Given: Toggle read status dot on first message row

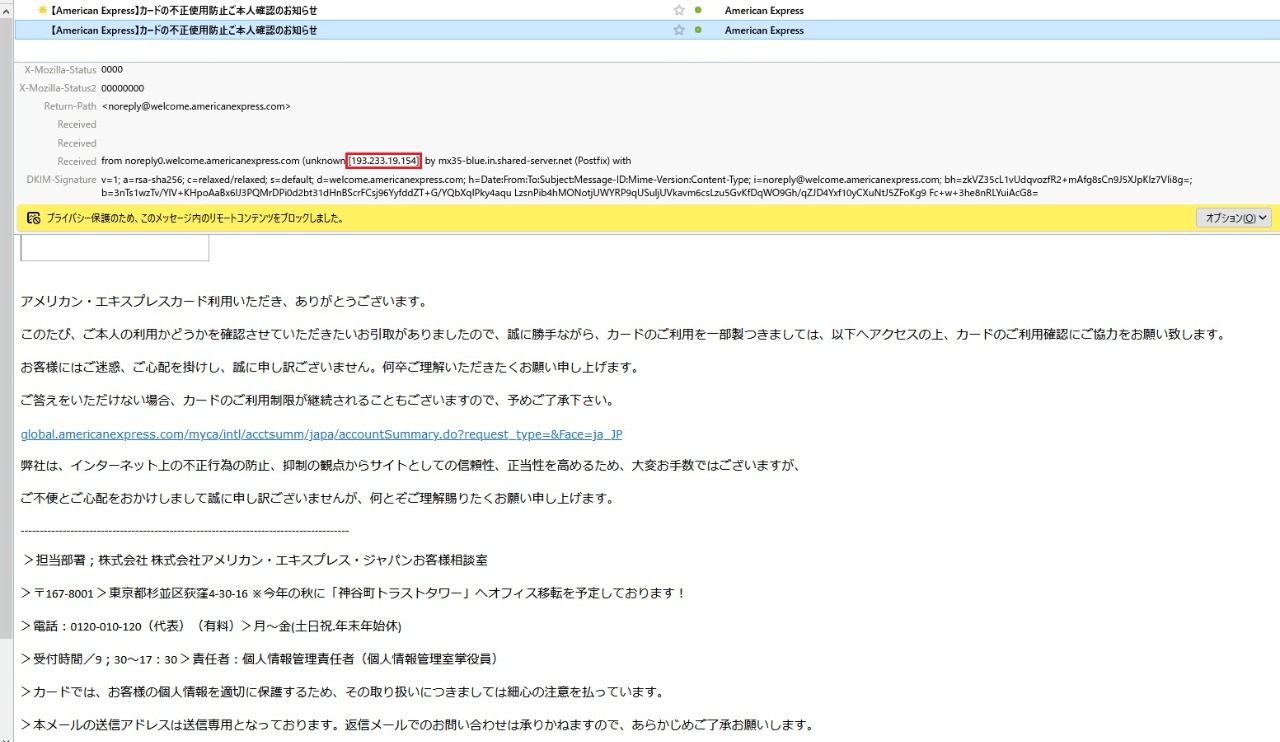Looking at the screenshot, I should (698, 10).
